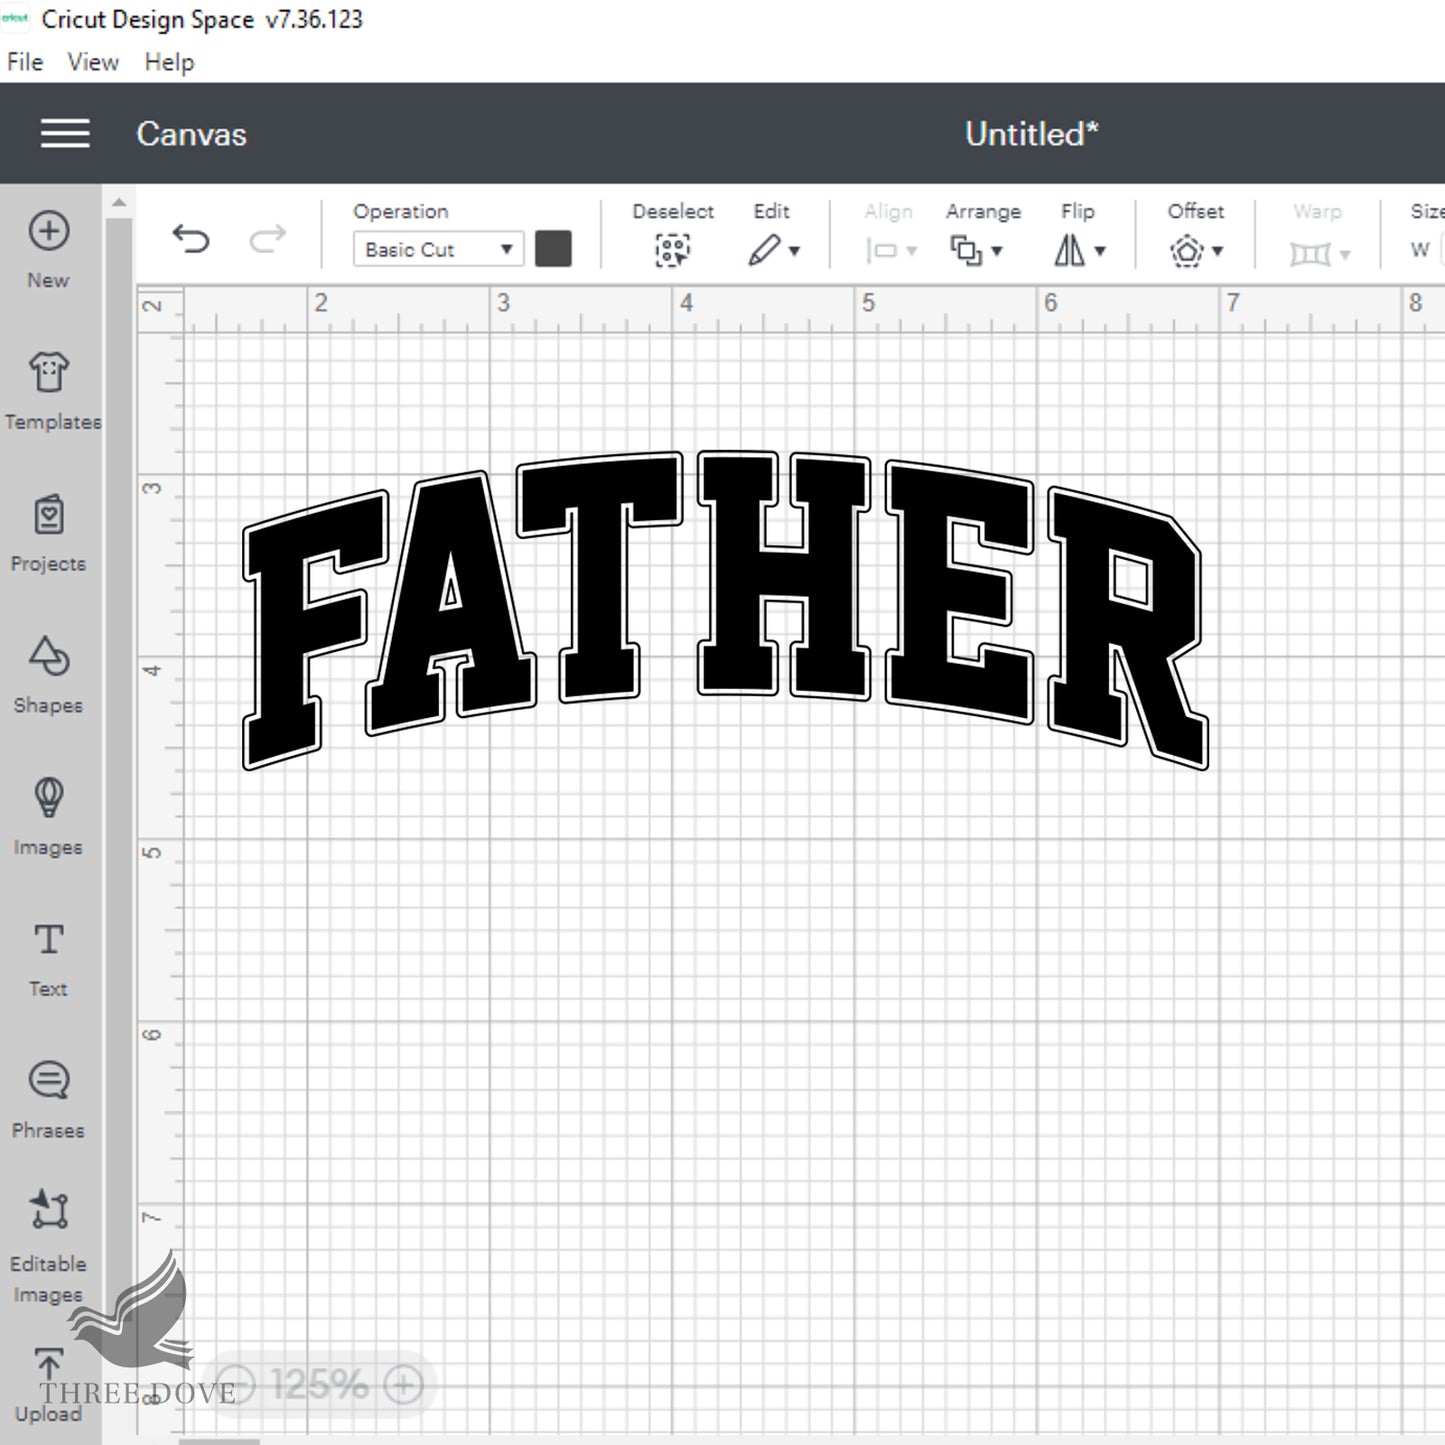Click the 125% zoom level
This screenshot has height=1445, width=1445.
319,1385
